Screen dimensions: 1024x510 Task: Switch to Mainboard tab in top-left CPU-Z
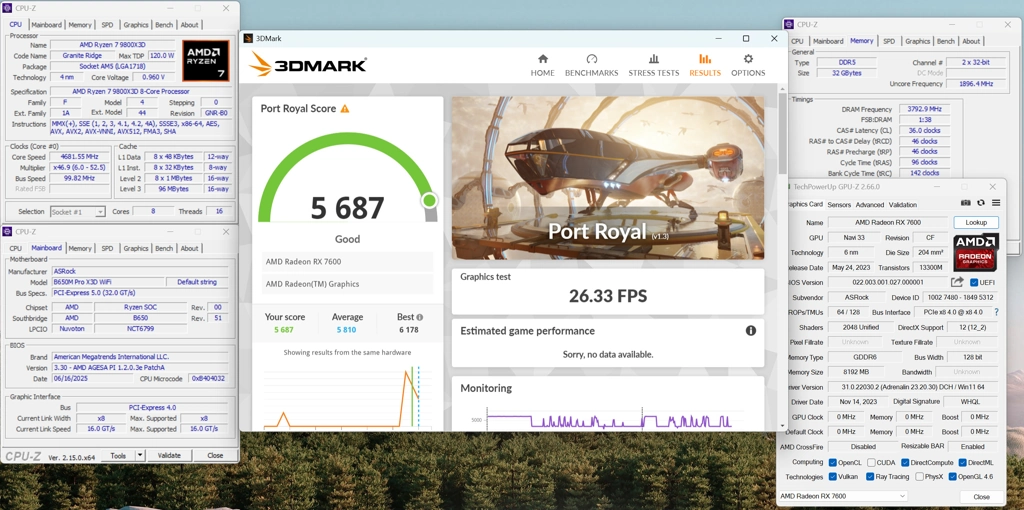pyautogui.click(x=46, y=25)
